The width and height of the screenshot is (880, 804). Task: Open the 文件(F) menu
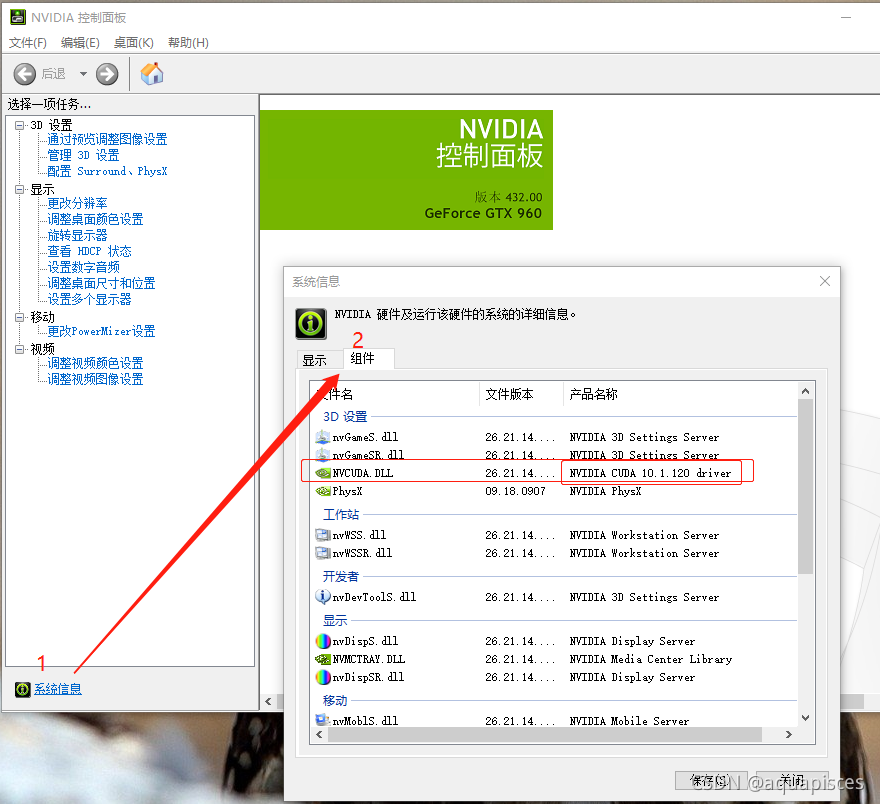tap(28, 43)
